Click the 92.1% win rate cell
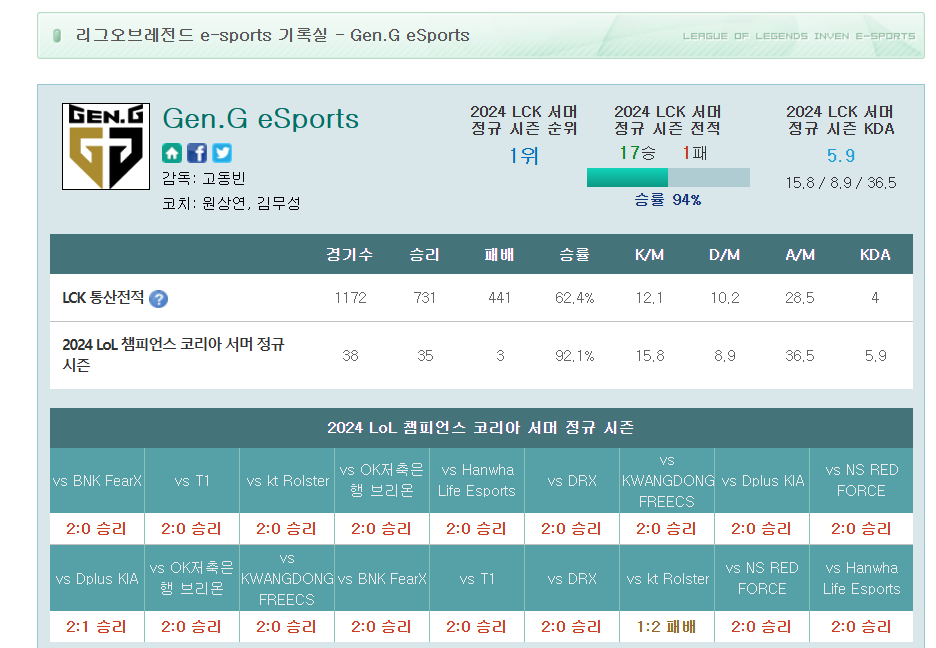The height and width of the screenshot is (648, 936). pyautogui.click(x=574, y=356)
